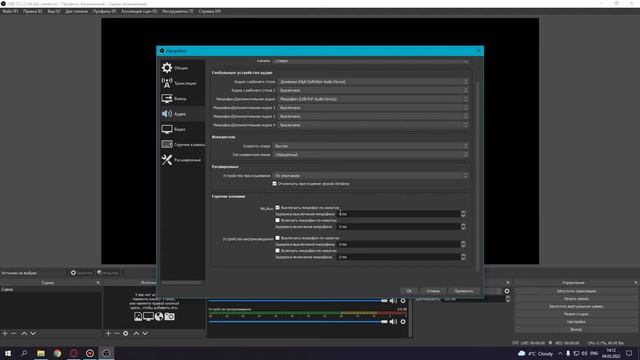Open Windows Start menu
Image resolution: width=640 pixels, height=360 pixels.
pos(8,353)
